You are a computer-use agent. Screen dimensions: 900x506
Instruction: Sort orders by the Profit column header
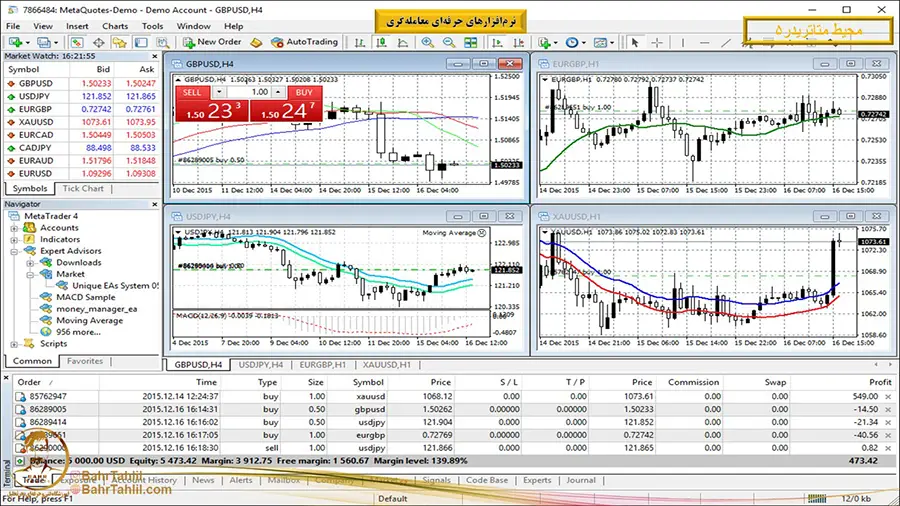[x=880, y=382]
